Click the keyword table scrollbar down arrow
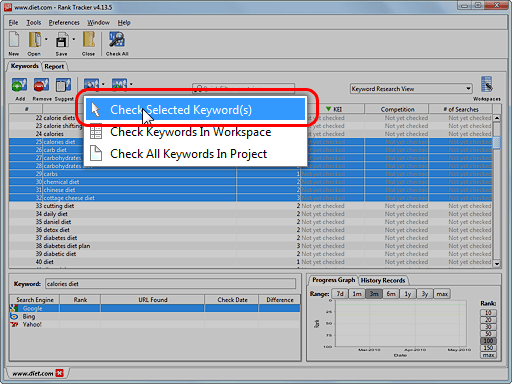This screenshot has height=384, width=512. [497, 264]
